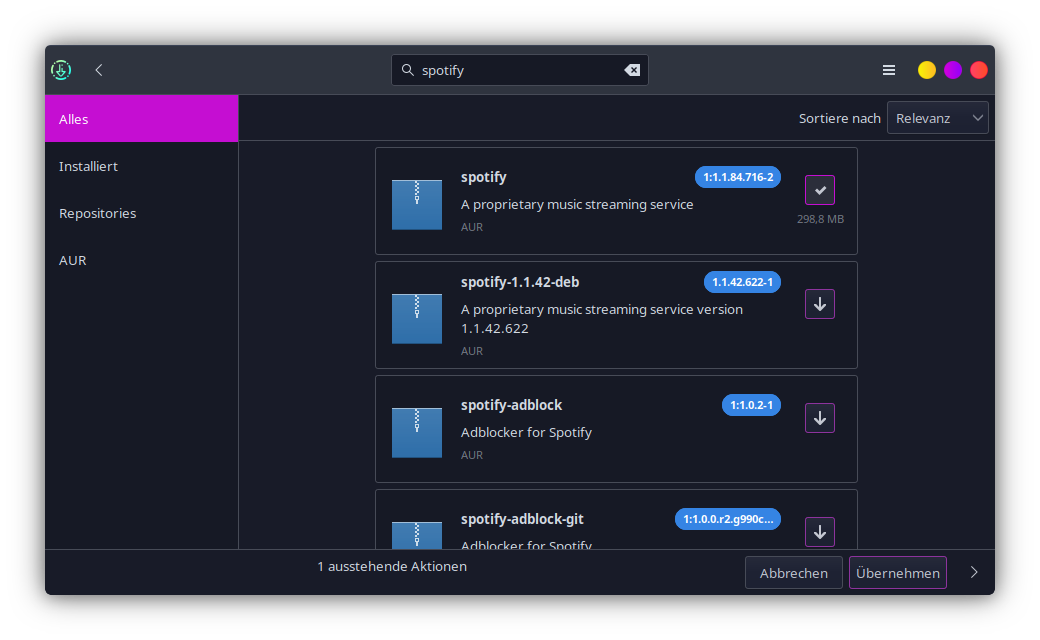Screen dimensions: 1040x640
Task: Click the purple maximize window button
Action: 952,70
